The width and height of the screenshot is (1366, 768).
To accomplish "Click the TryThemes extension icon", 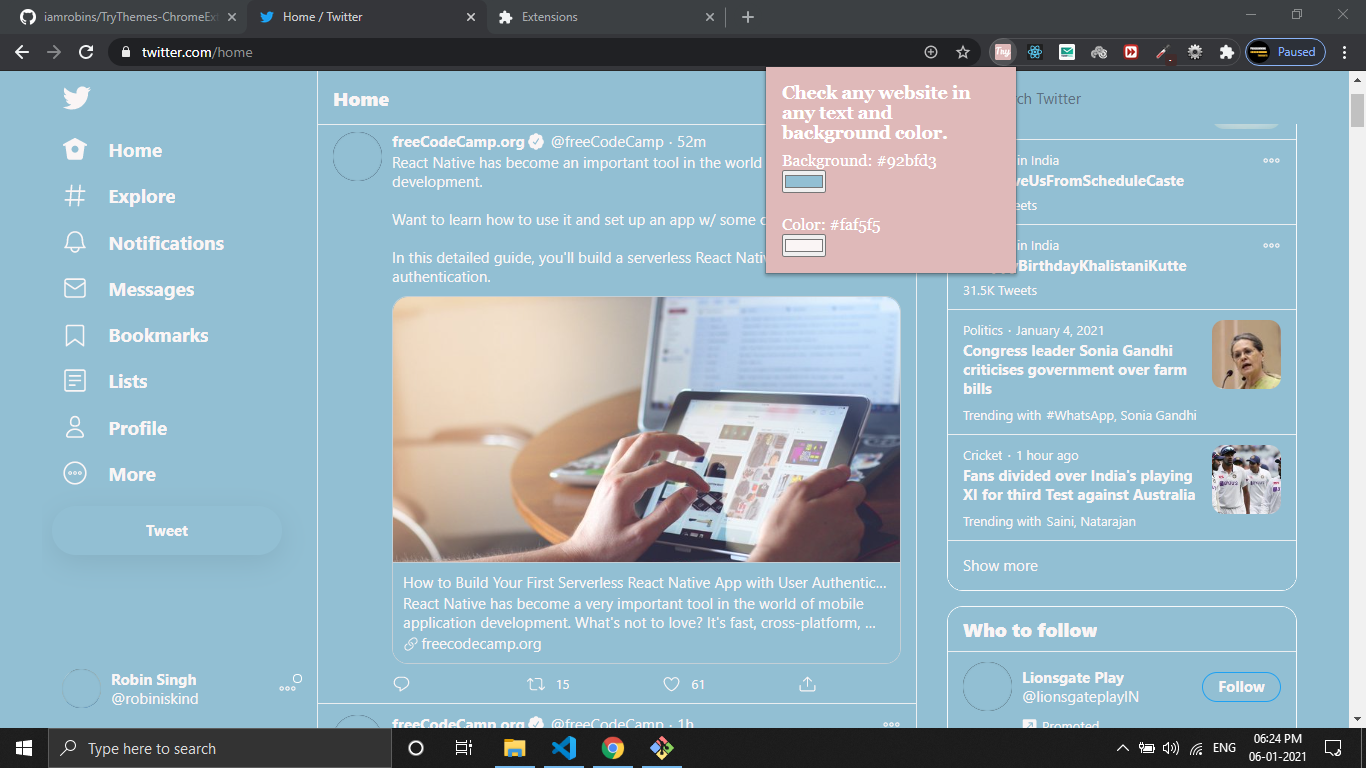I will 1002,52.
